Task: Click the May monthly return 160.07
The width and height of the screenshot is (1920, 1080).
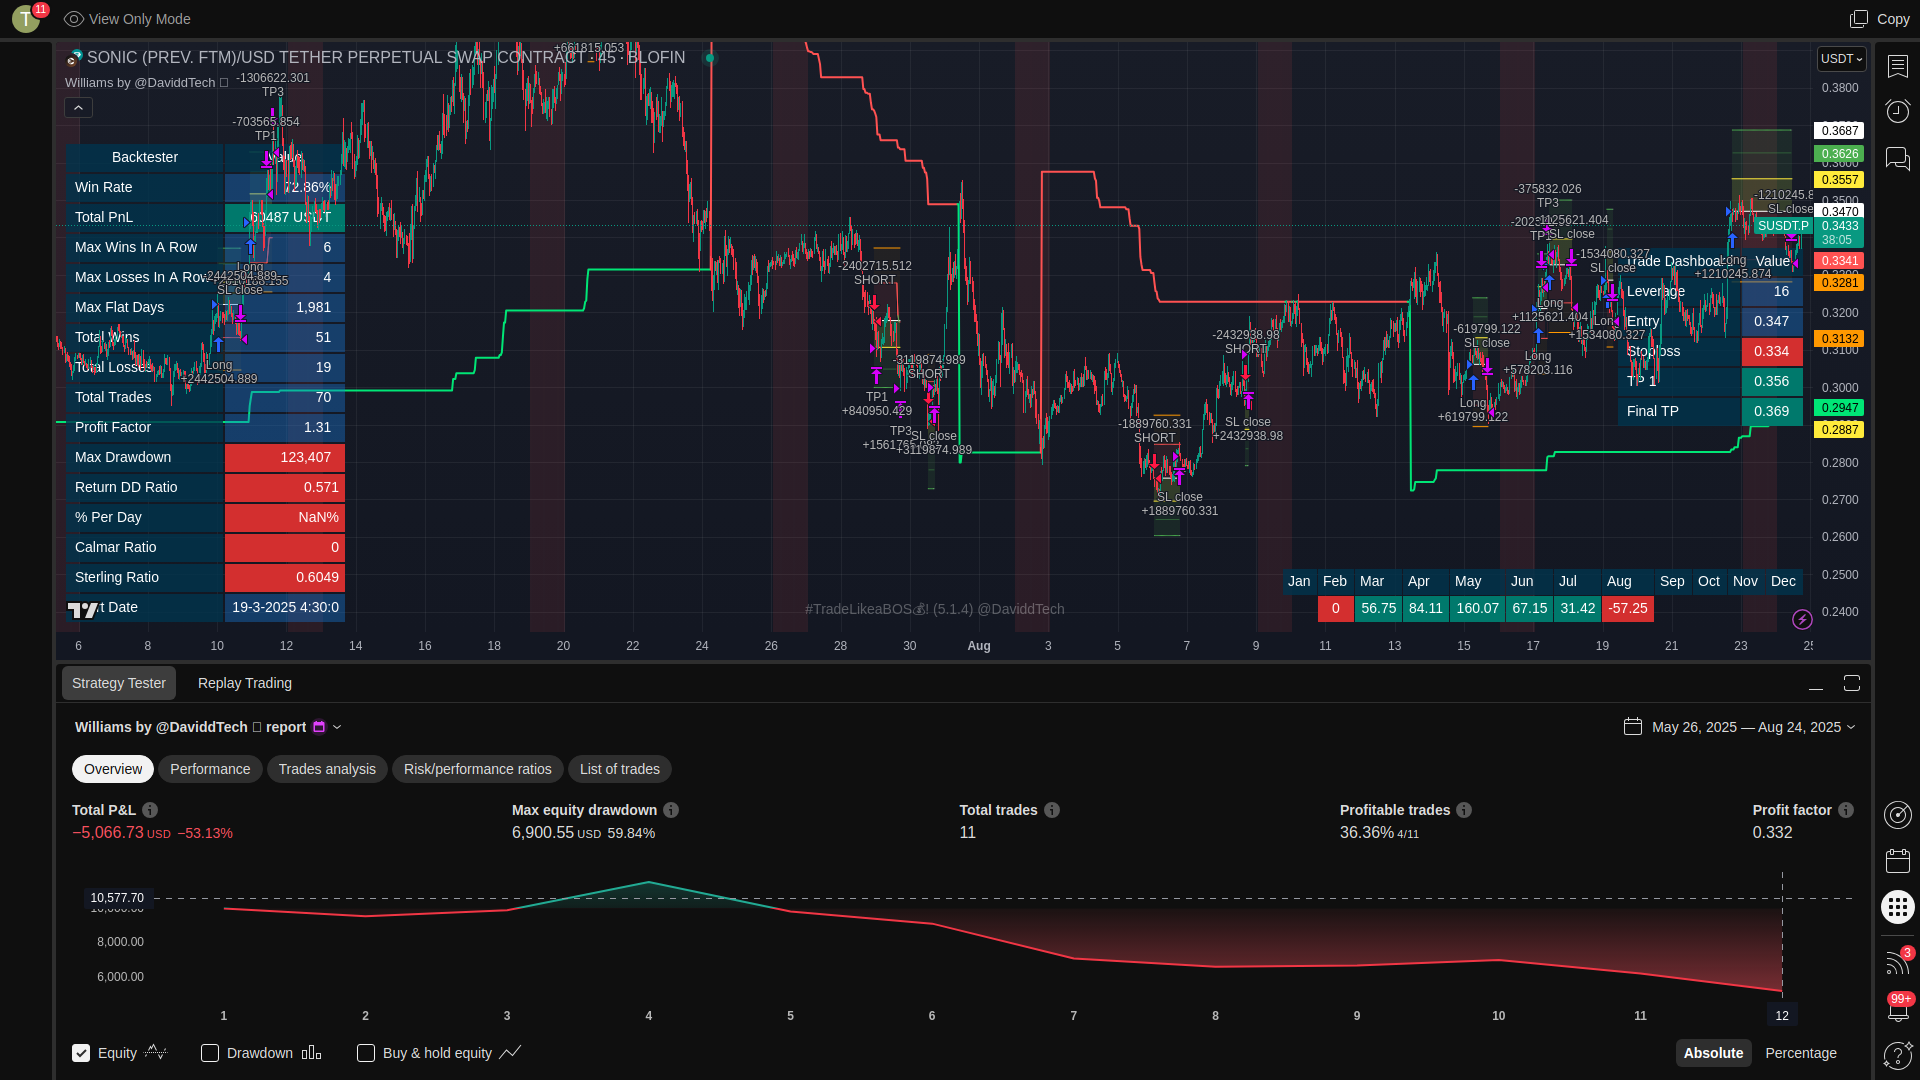Action: (1477, 609)
